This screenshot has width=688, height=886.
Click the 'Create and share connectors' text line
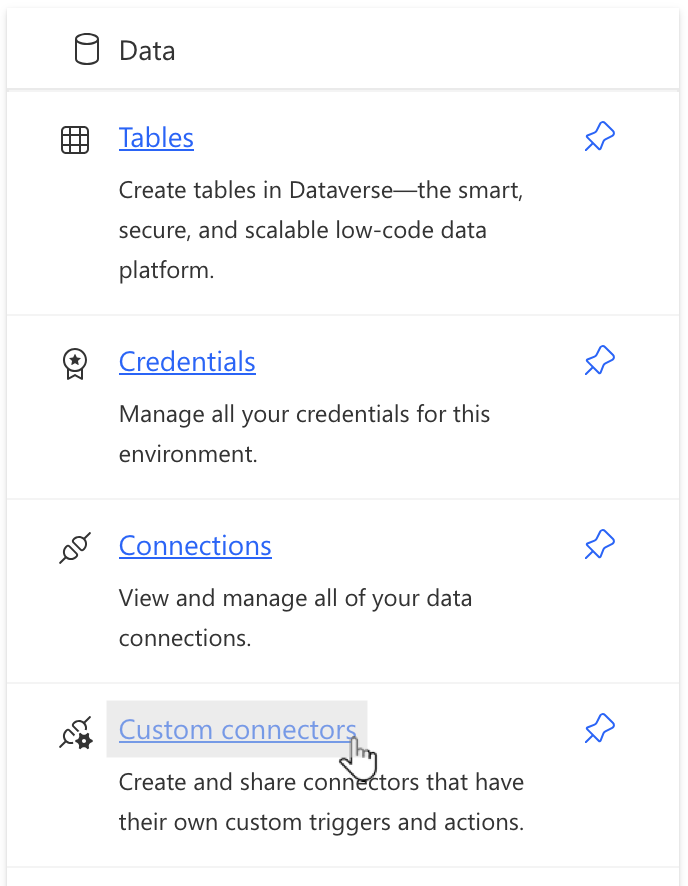coord(321,782)
